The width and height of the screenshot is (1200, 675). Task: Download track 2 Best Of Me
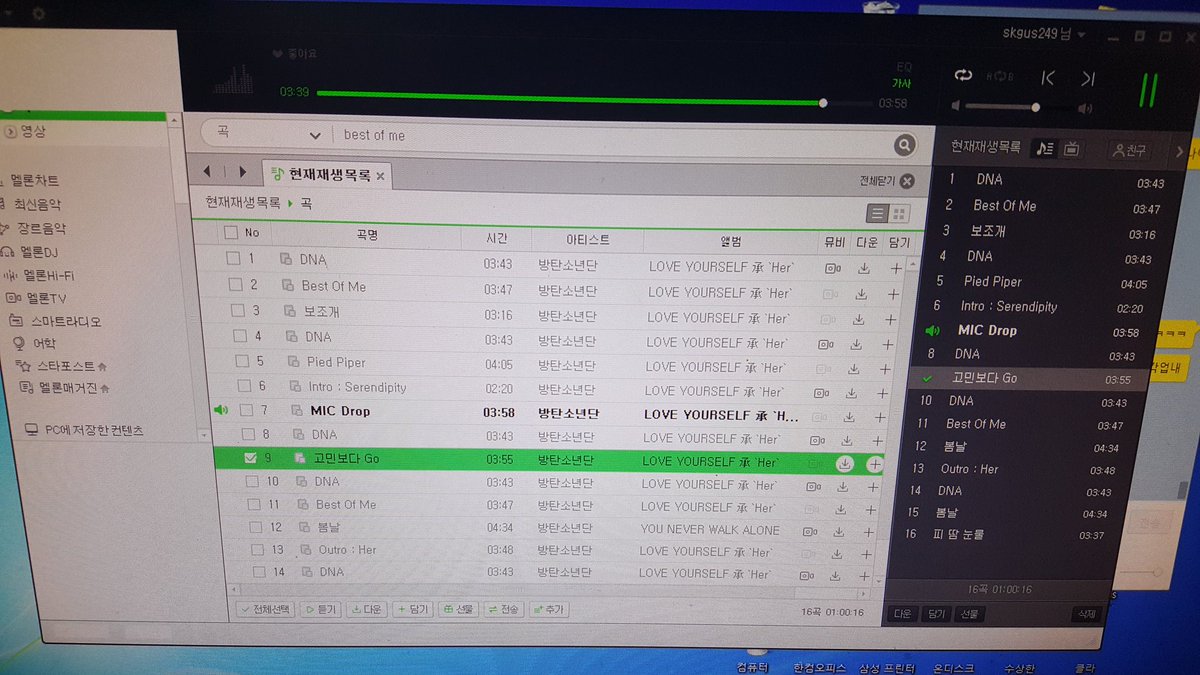pos(861,294)
